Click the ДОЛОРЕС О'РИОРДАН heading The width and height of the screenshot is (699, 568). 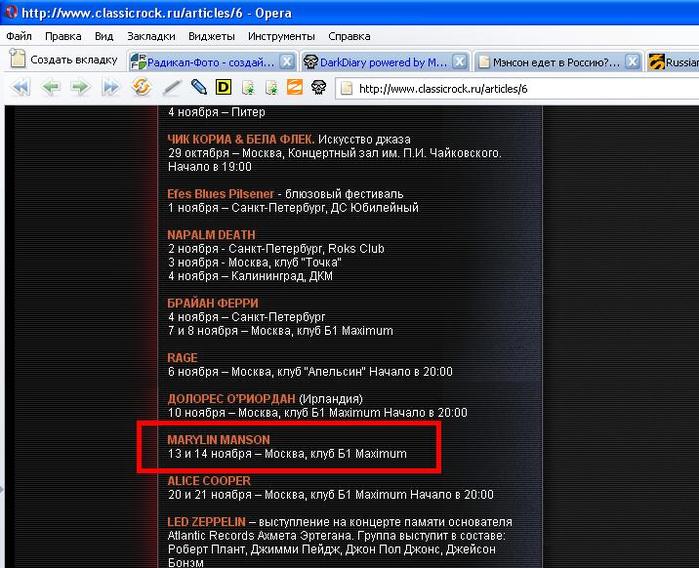231,399
